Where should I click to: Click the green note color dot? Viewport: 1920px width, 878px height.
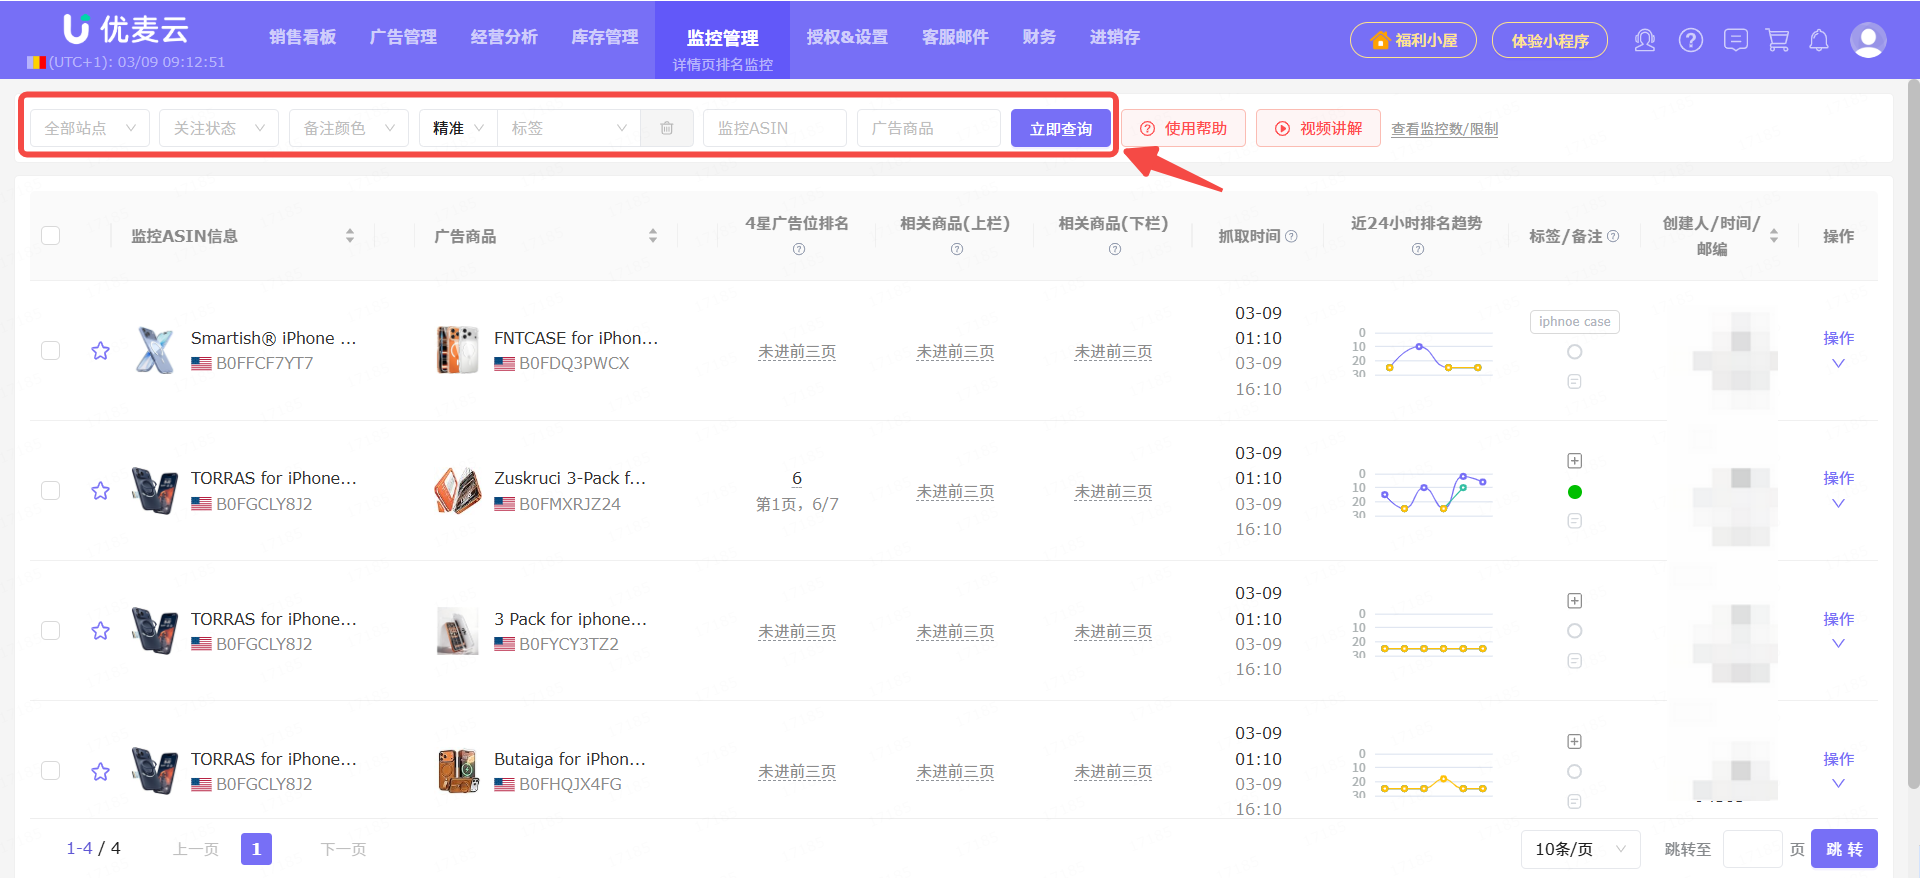[1574, 492]
